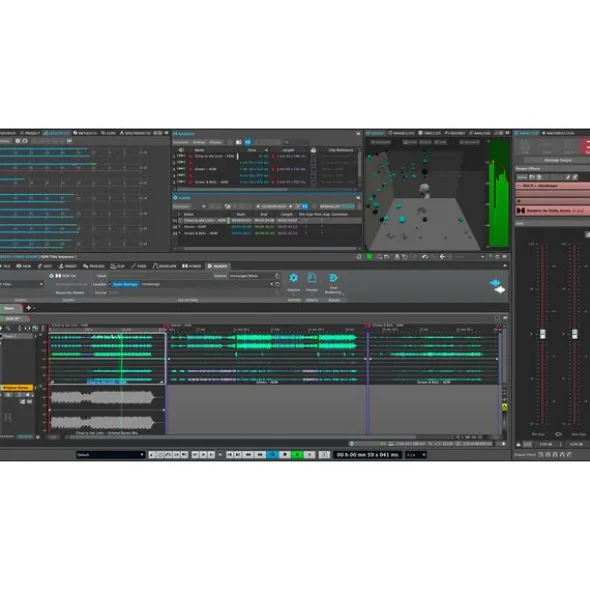Image resolution: width=590 pixels, height=591 pixels.
Task: Click the Renderer for Dolby Atmos plugin icon
Action: 521,211
